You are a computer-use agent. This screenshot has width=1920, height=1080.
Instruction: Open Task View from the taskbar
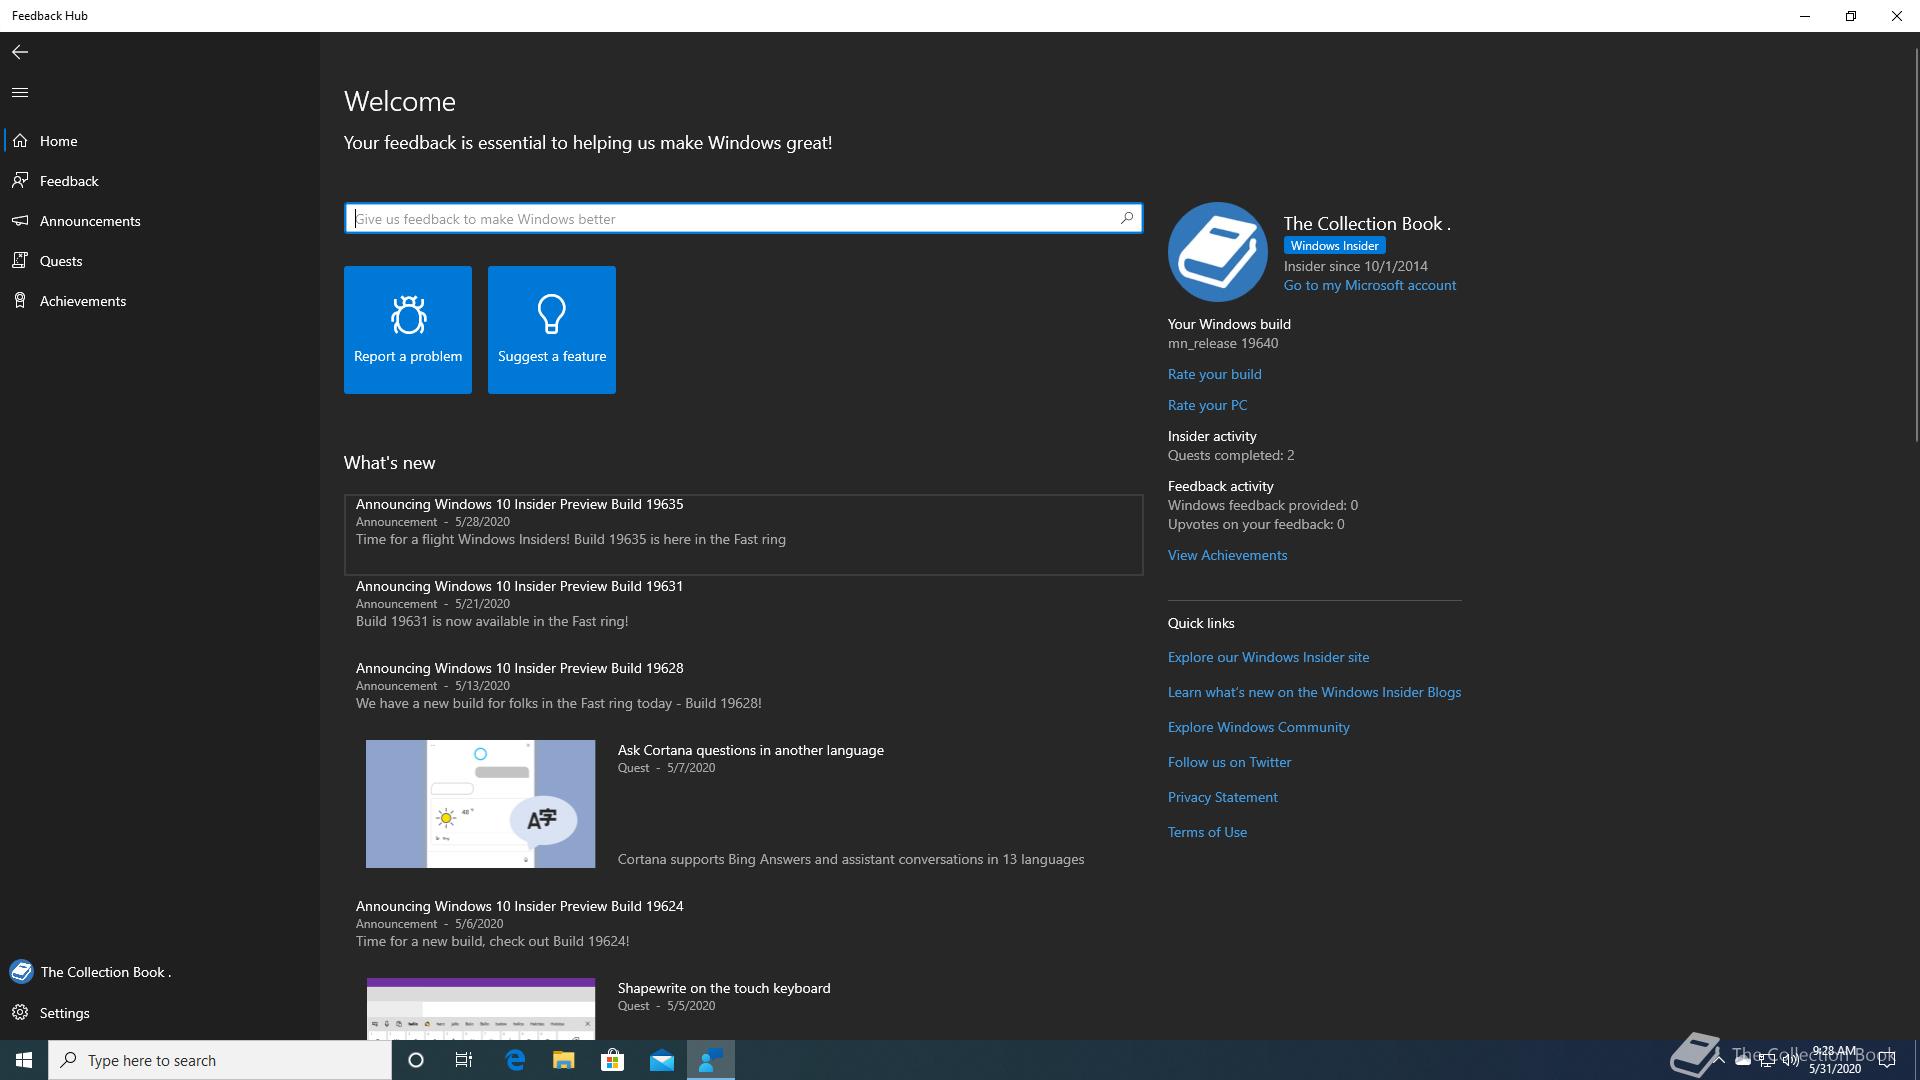464,1060
